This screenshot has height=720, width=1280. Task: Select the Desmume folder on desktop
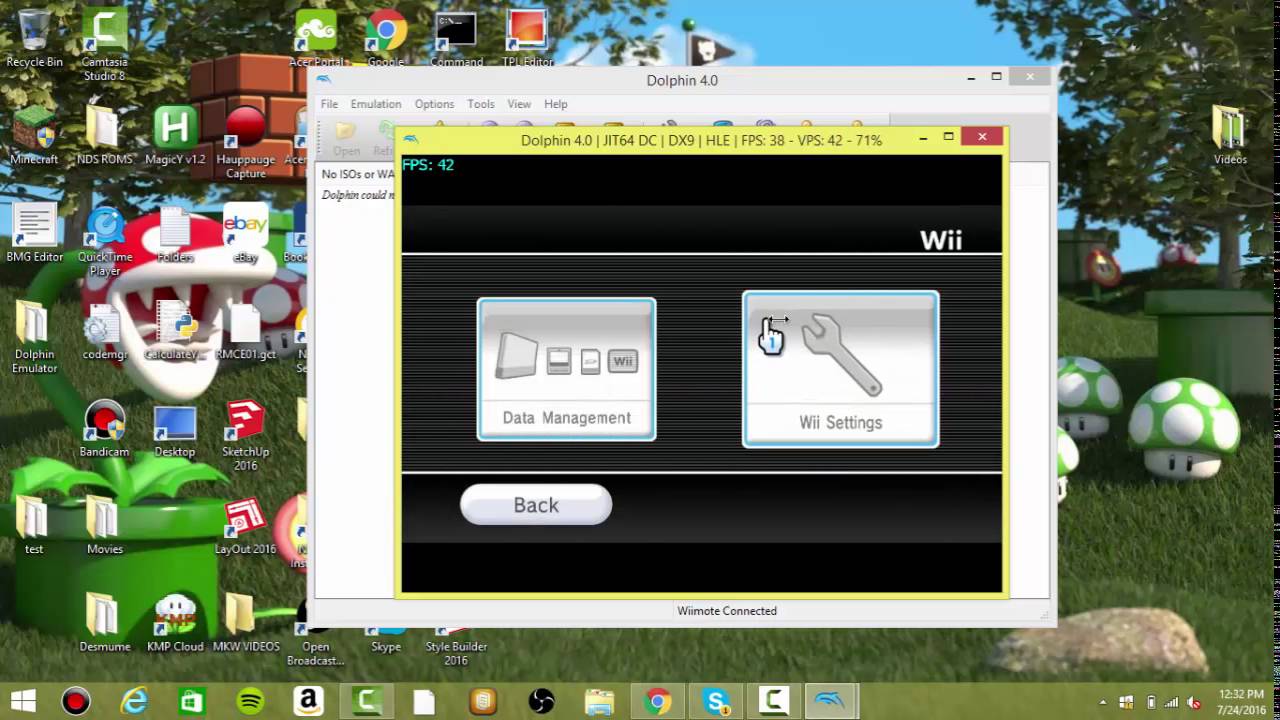tap(104, 622)
